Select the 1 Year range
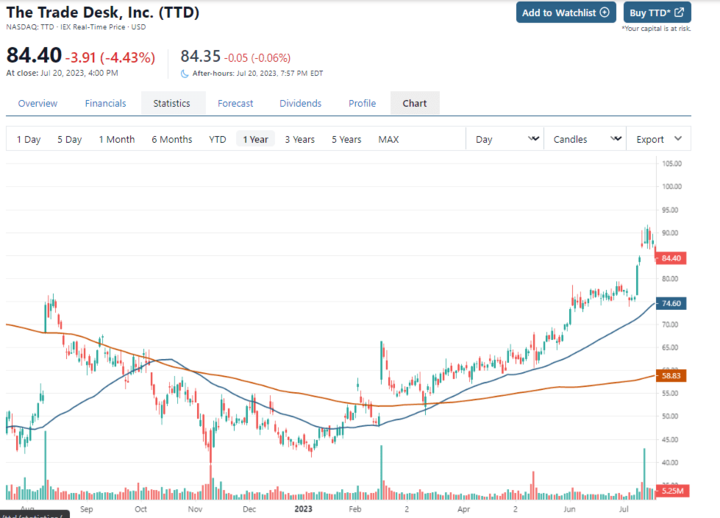The height and width of the screenshot is (518, 720). (x=255, y=139)
